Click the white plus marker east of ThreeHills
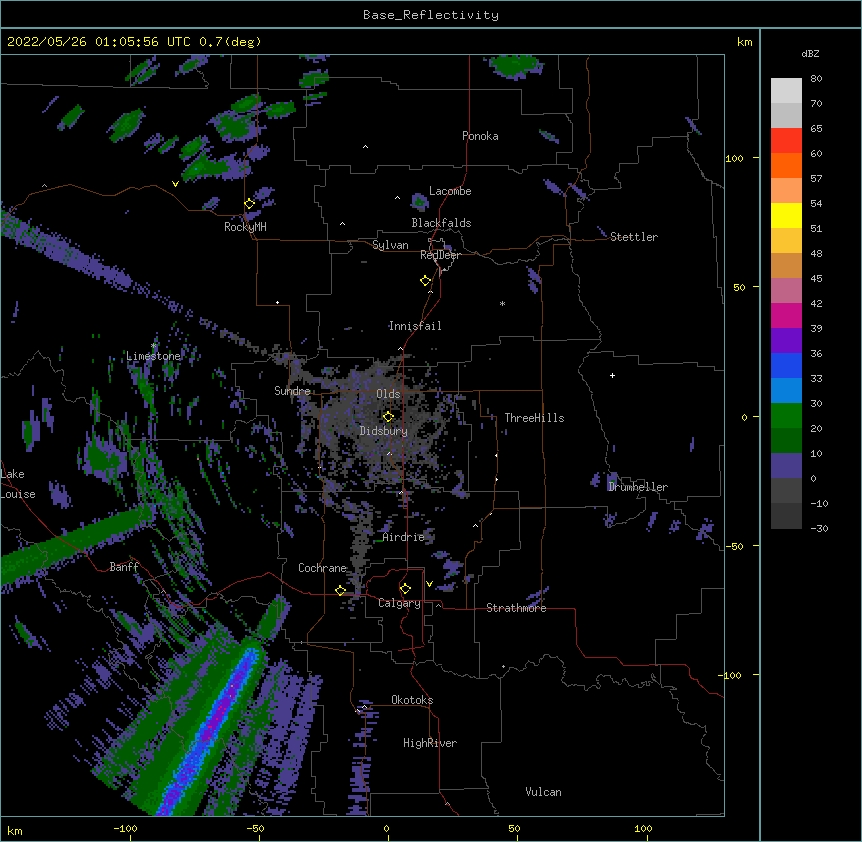 (612, 375)
